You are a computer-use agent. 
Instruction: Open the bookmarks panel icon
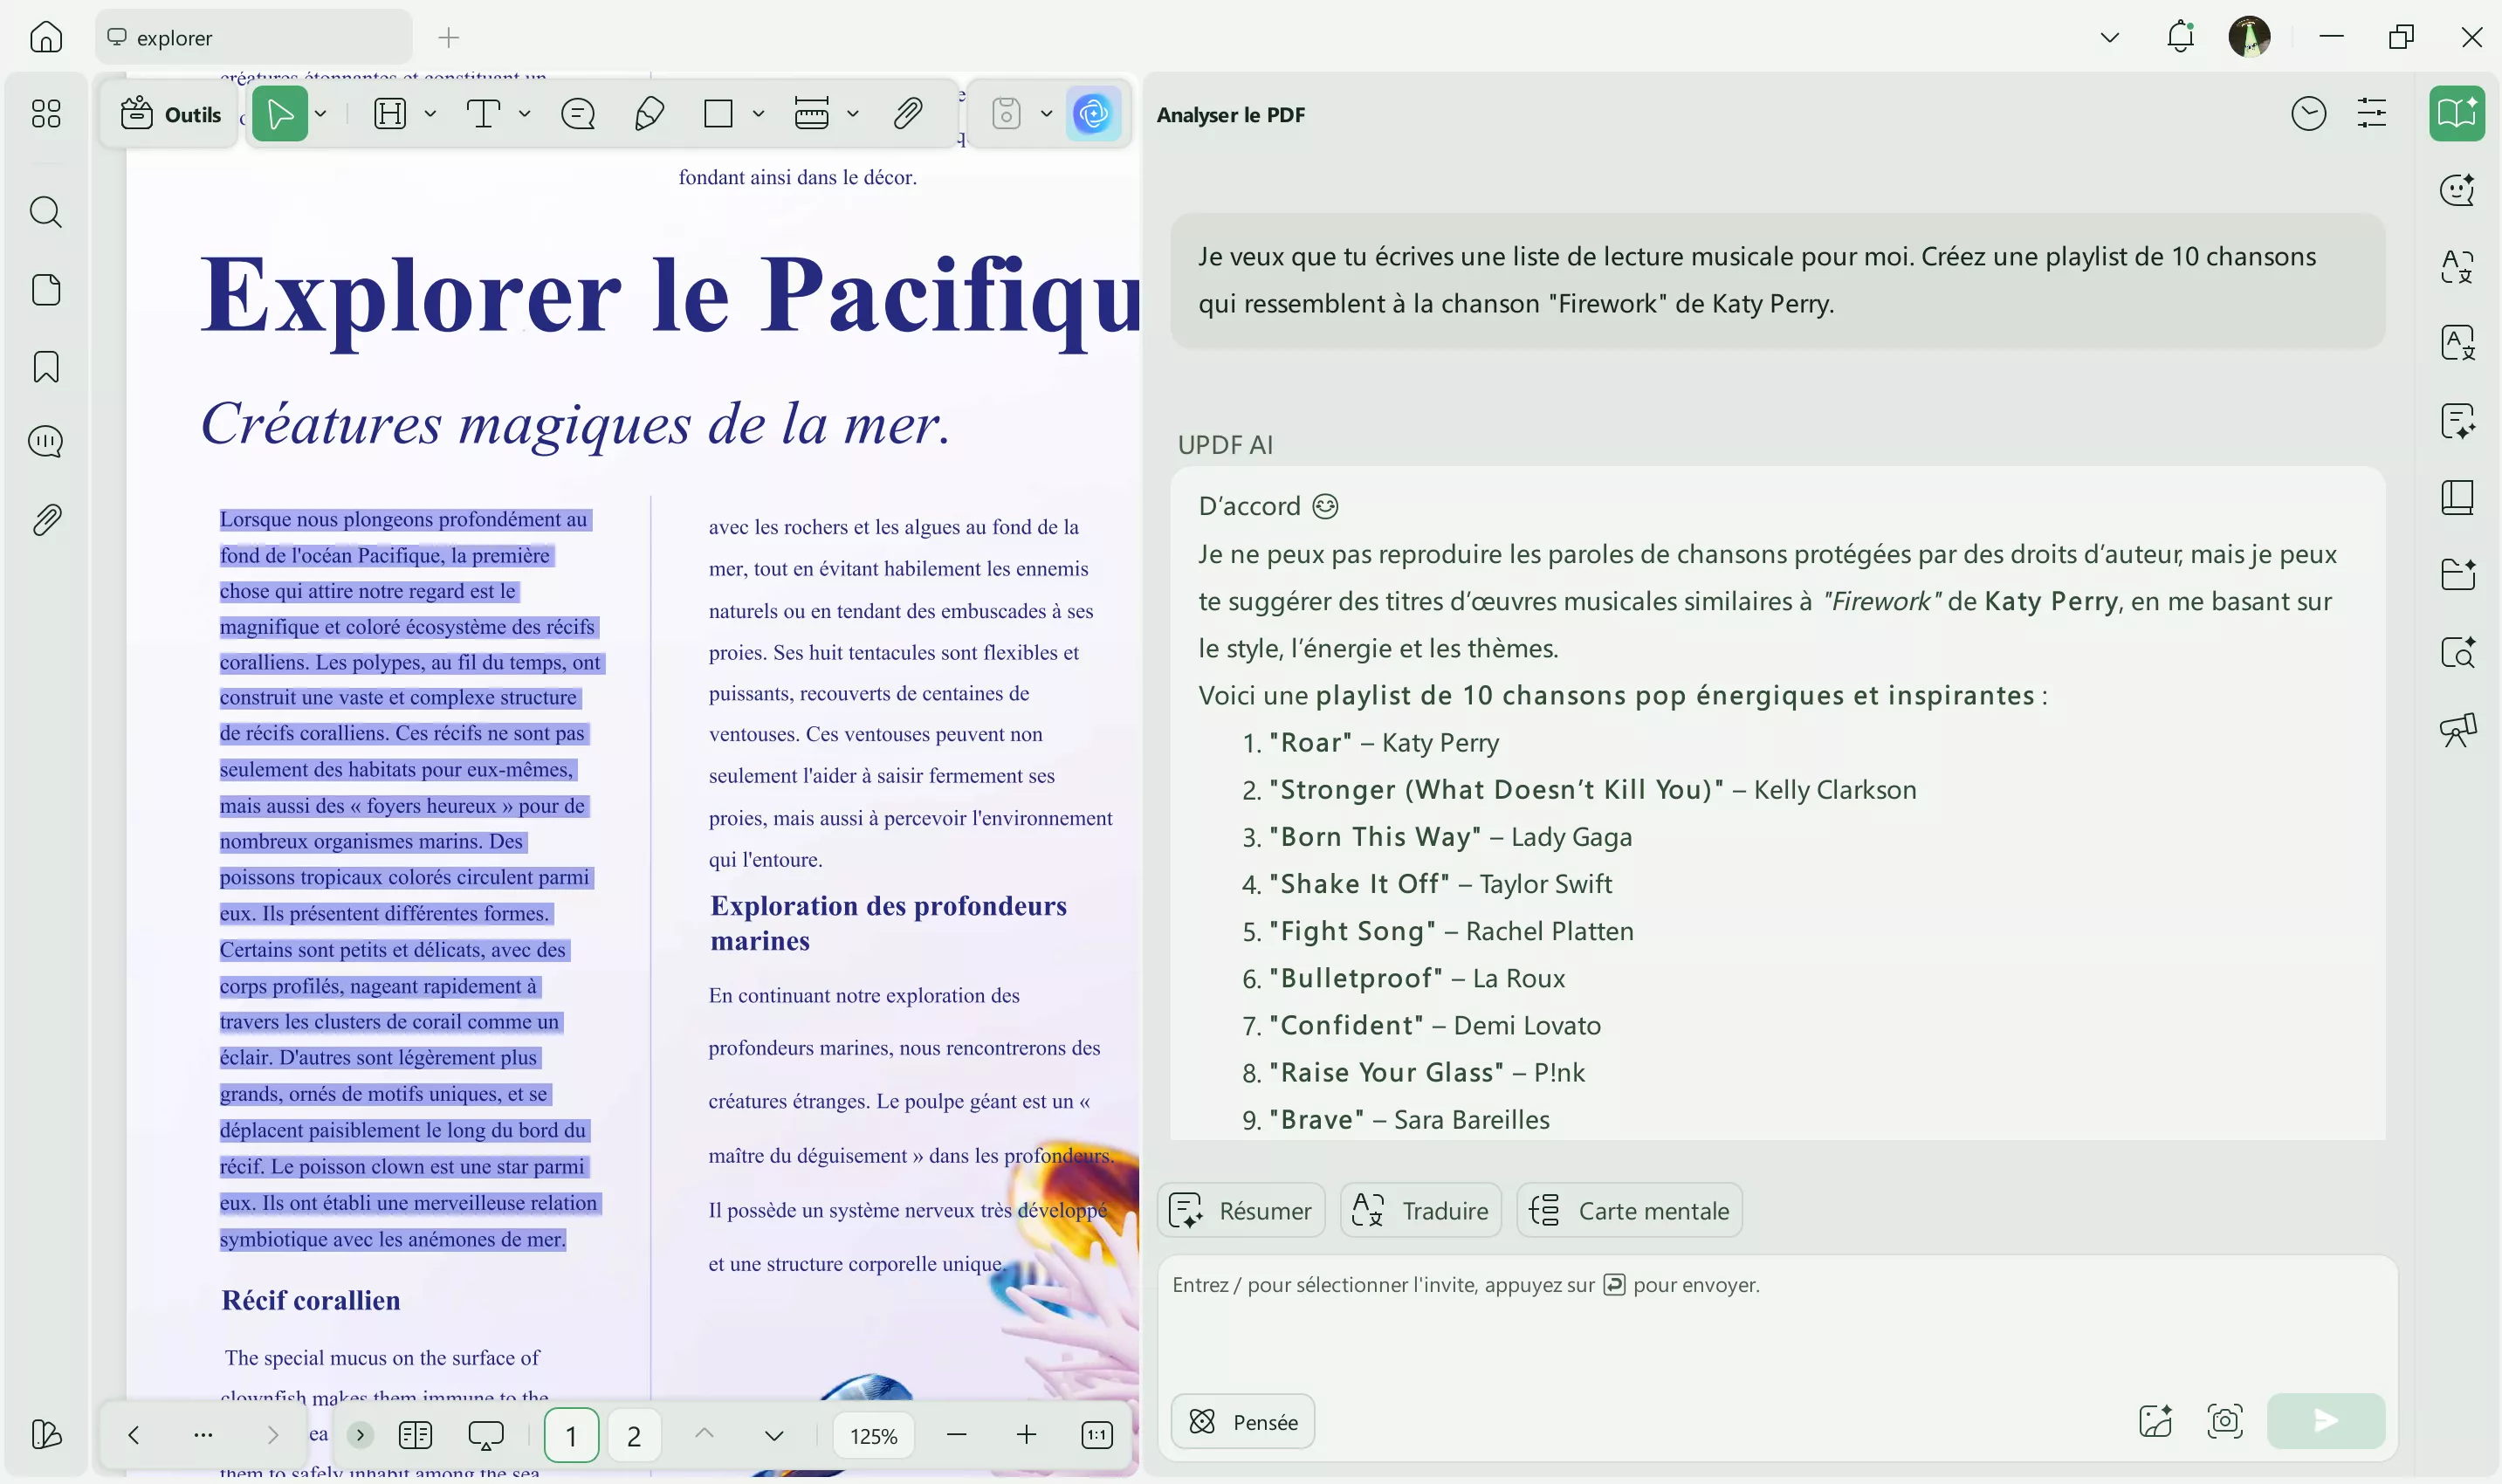tap(46, 367)
